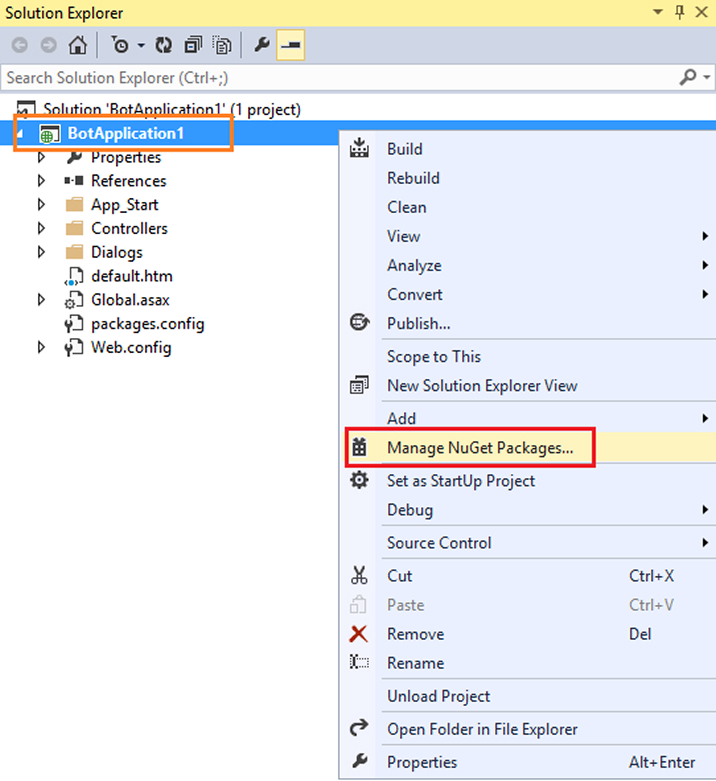The height and width of the screenshot is (781, 716).
Task: Choose Unload Project
Action: [528, 696]
